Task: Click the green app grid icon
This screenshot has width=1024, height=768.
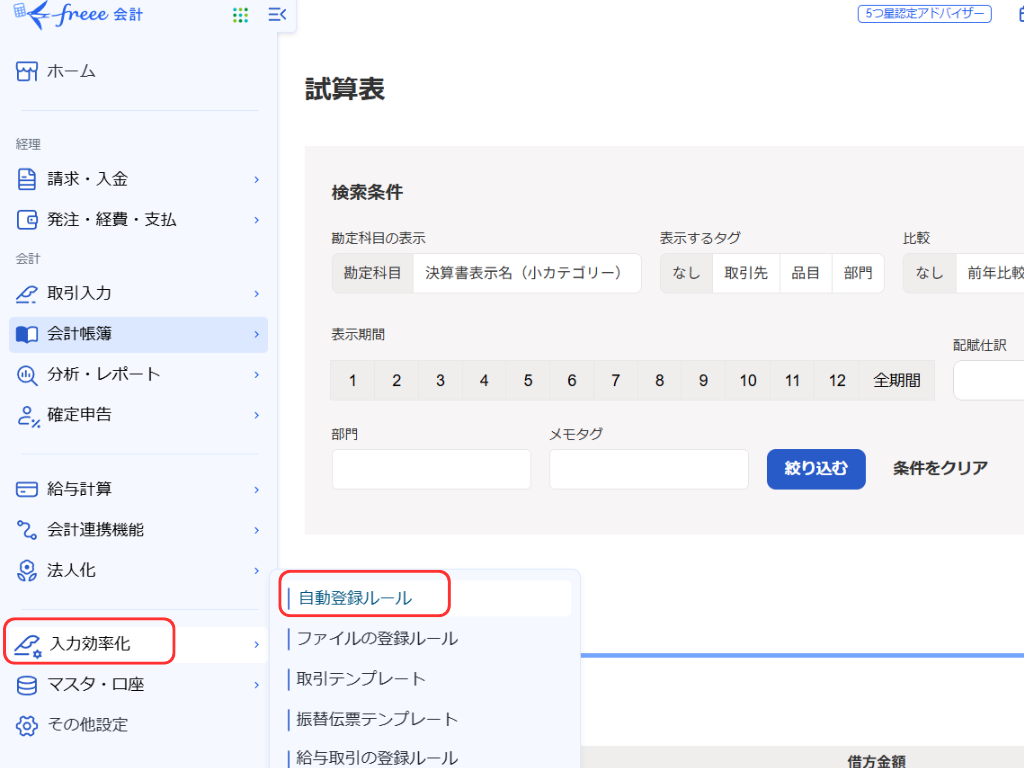Action: pyautogui.click(x=240, y=15)
